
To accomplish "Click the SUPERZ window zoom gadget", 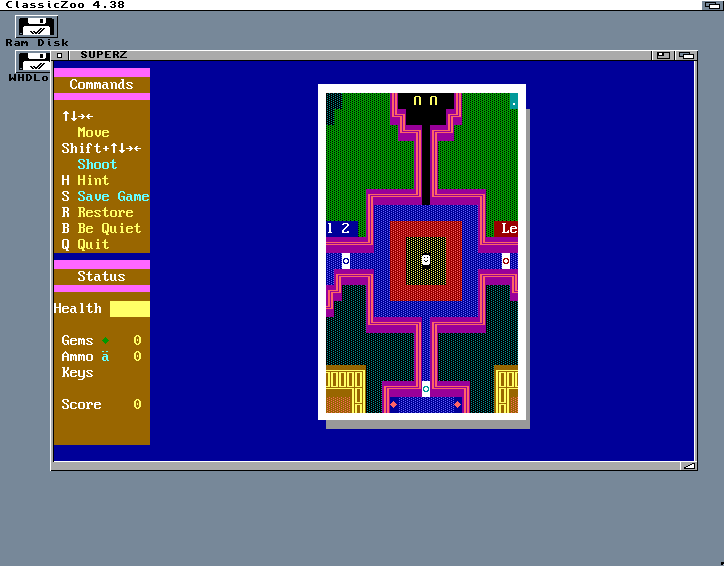I will tap(663, 55).
